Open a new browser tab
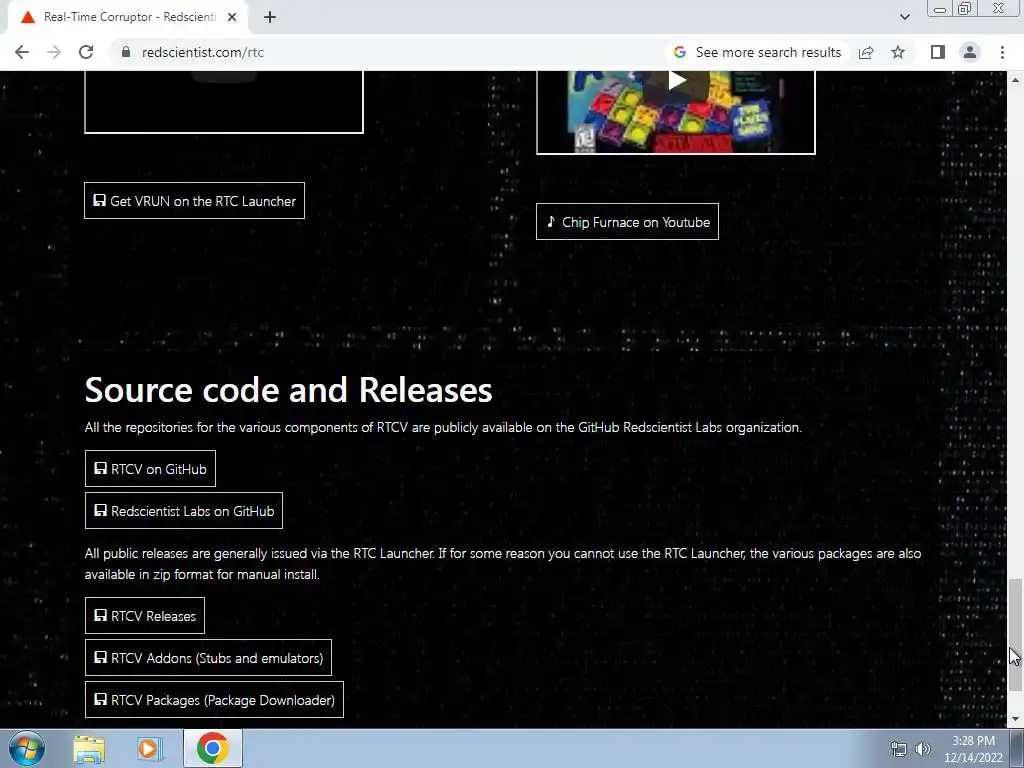The image size is (1024, 768). [x=270, y=17]
